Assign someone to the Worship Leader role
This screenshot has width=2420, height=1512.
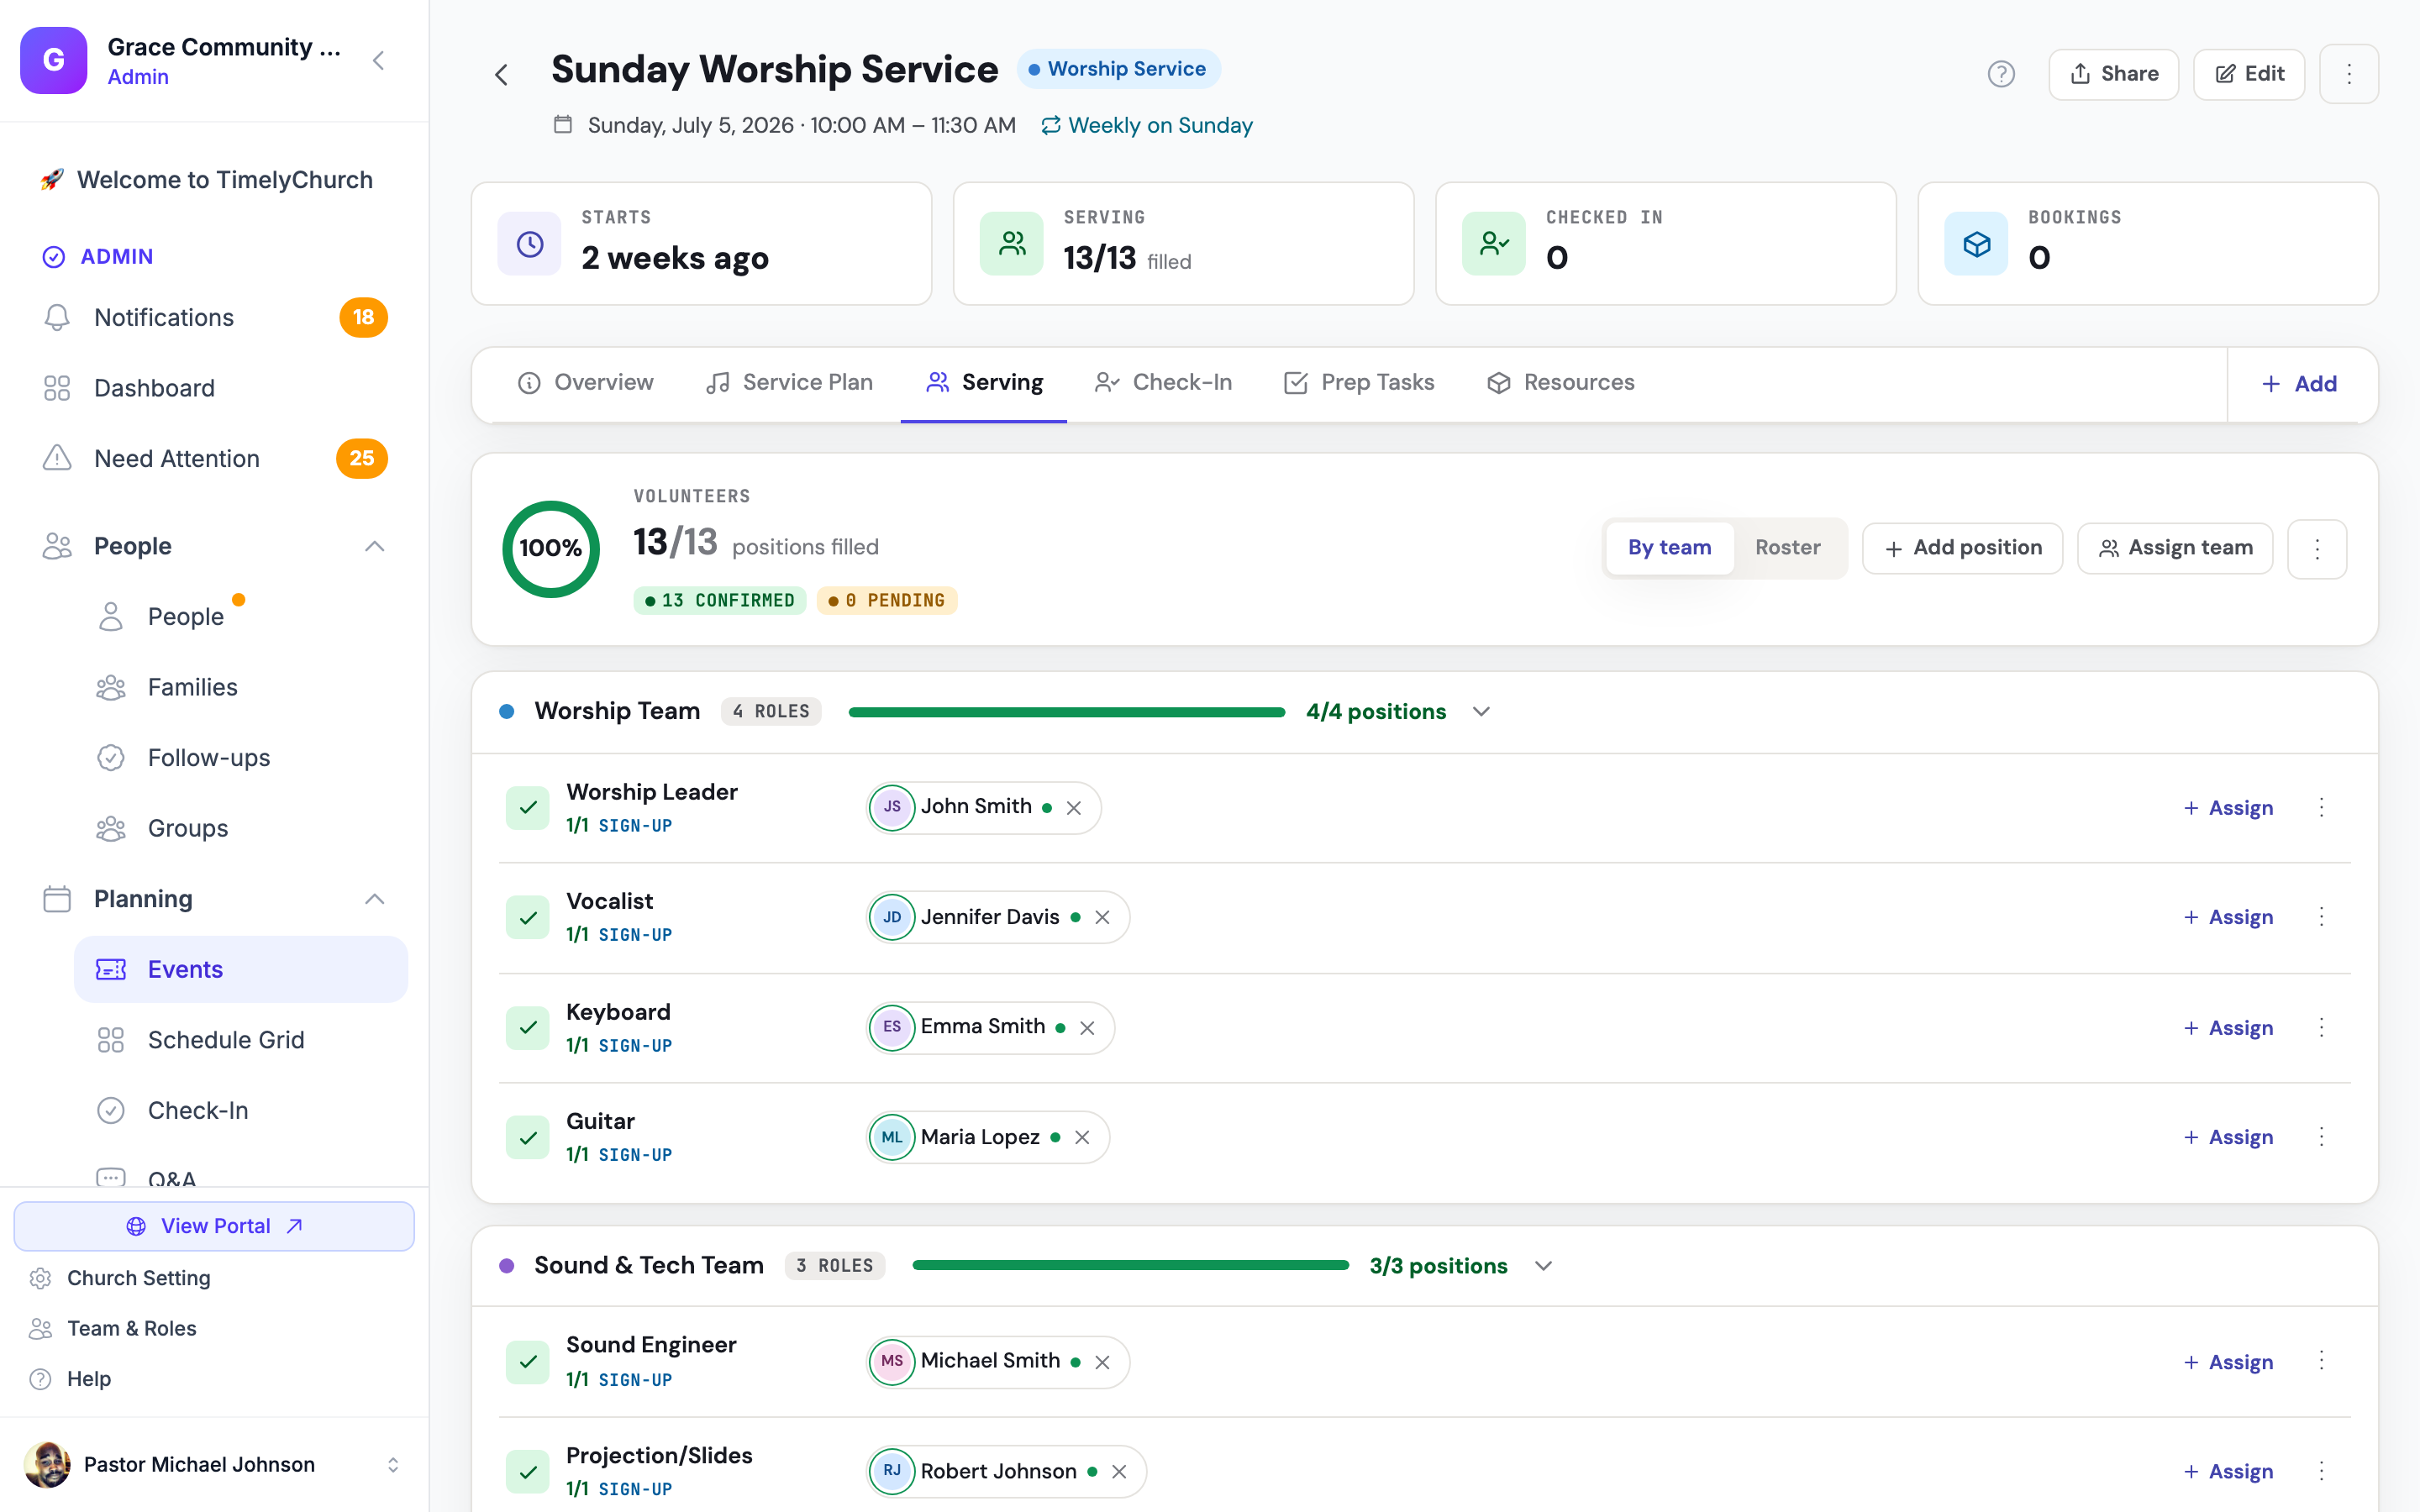click(2228, 808)
